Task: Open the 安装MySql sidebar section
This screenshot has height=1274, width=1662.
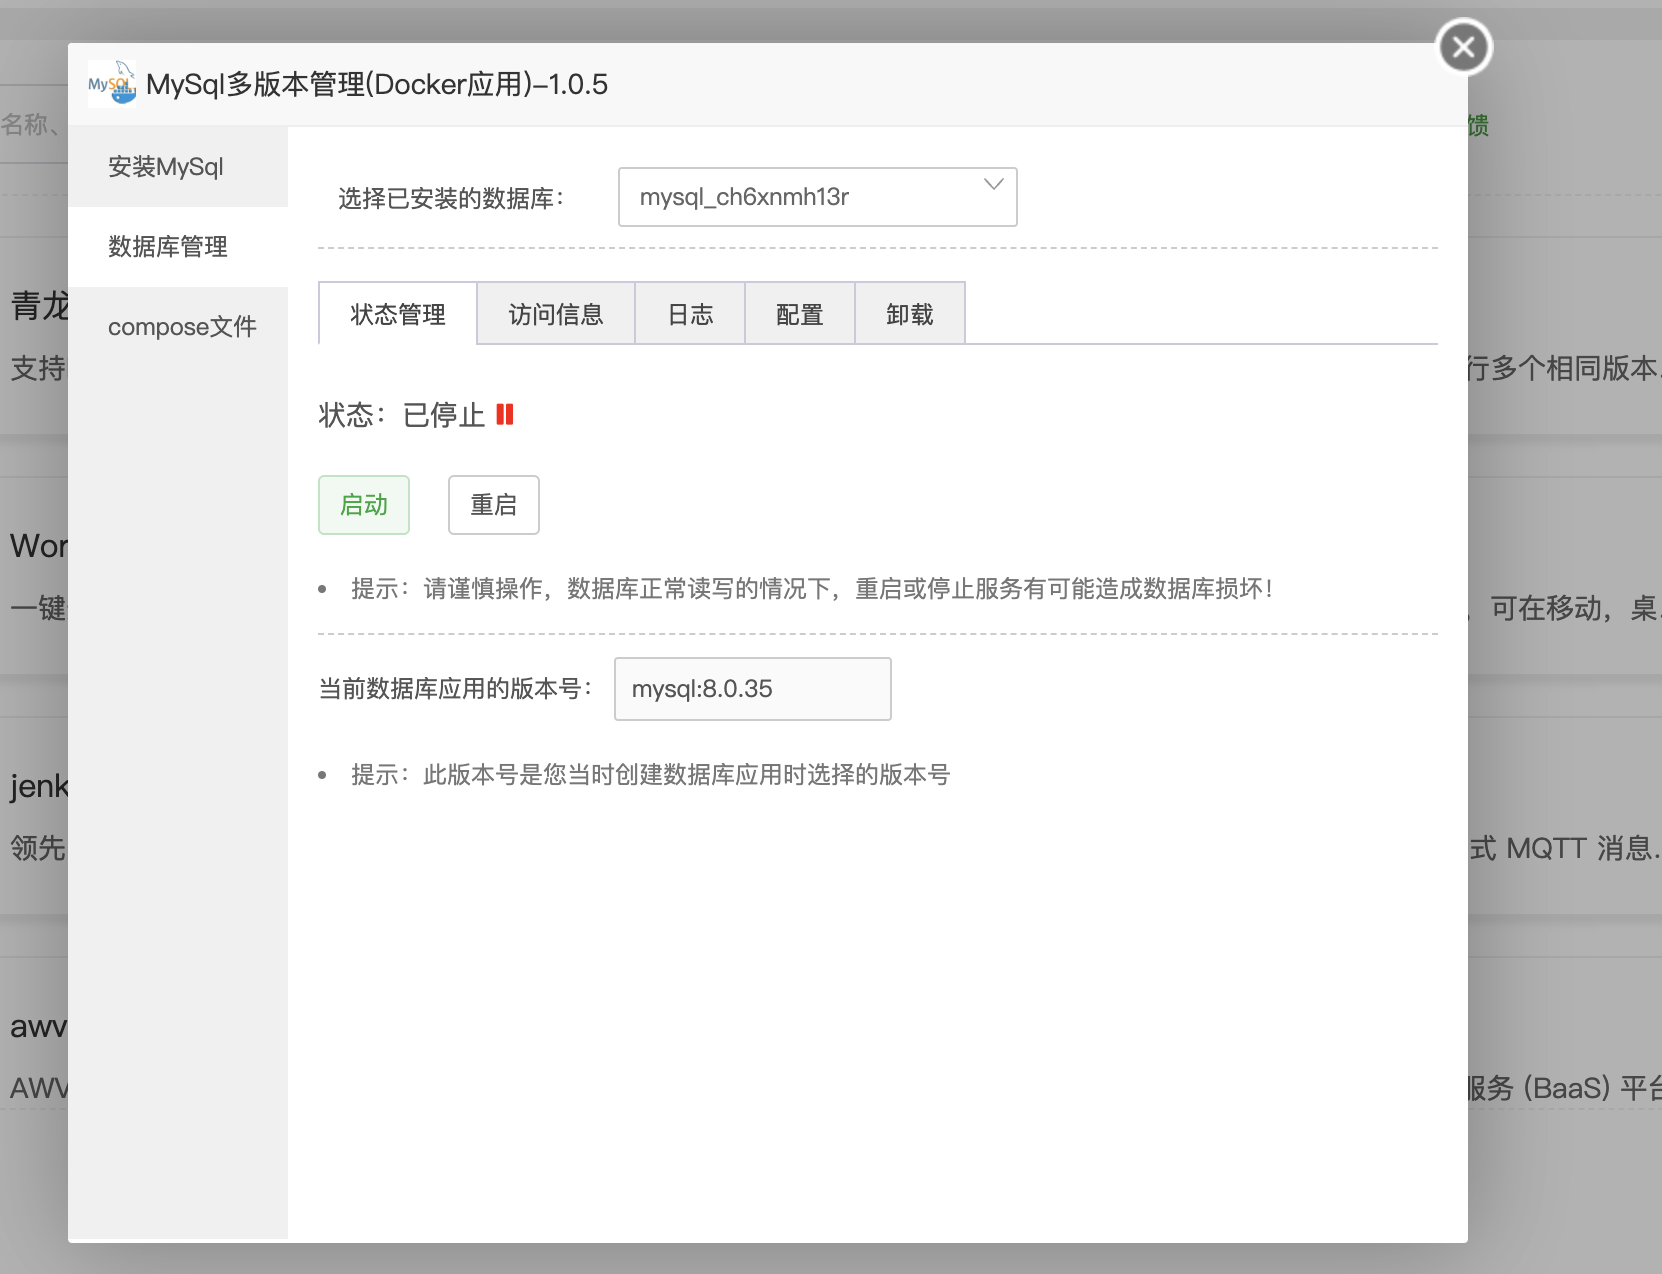Action: (178, 167)
